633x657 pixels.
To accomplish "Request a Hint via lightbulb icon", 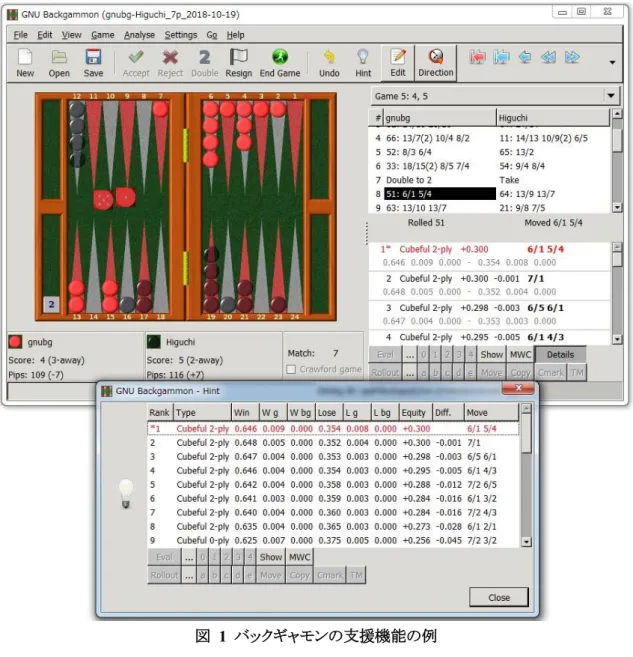I will pyautogui.click(x=363, y=63).
